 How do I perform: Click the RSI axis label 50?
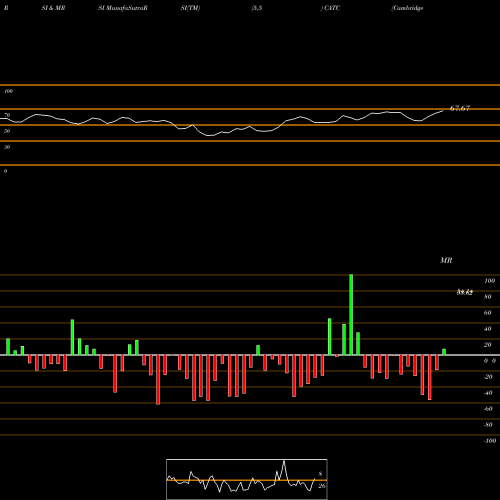[7, 131]
